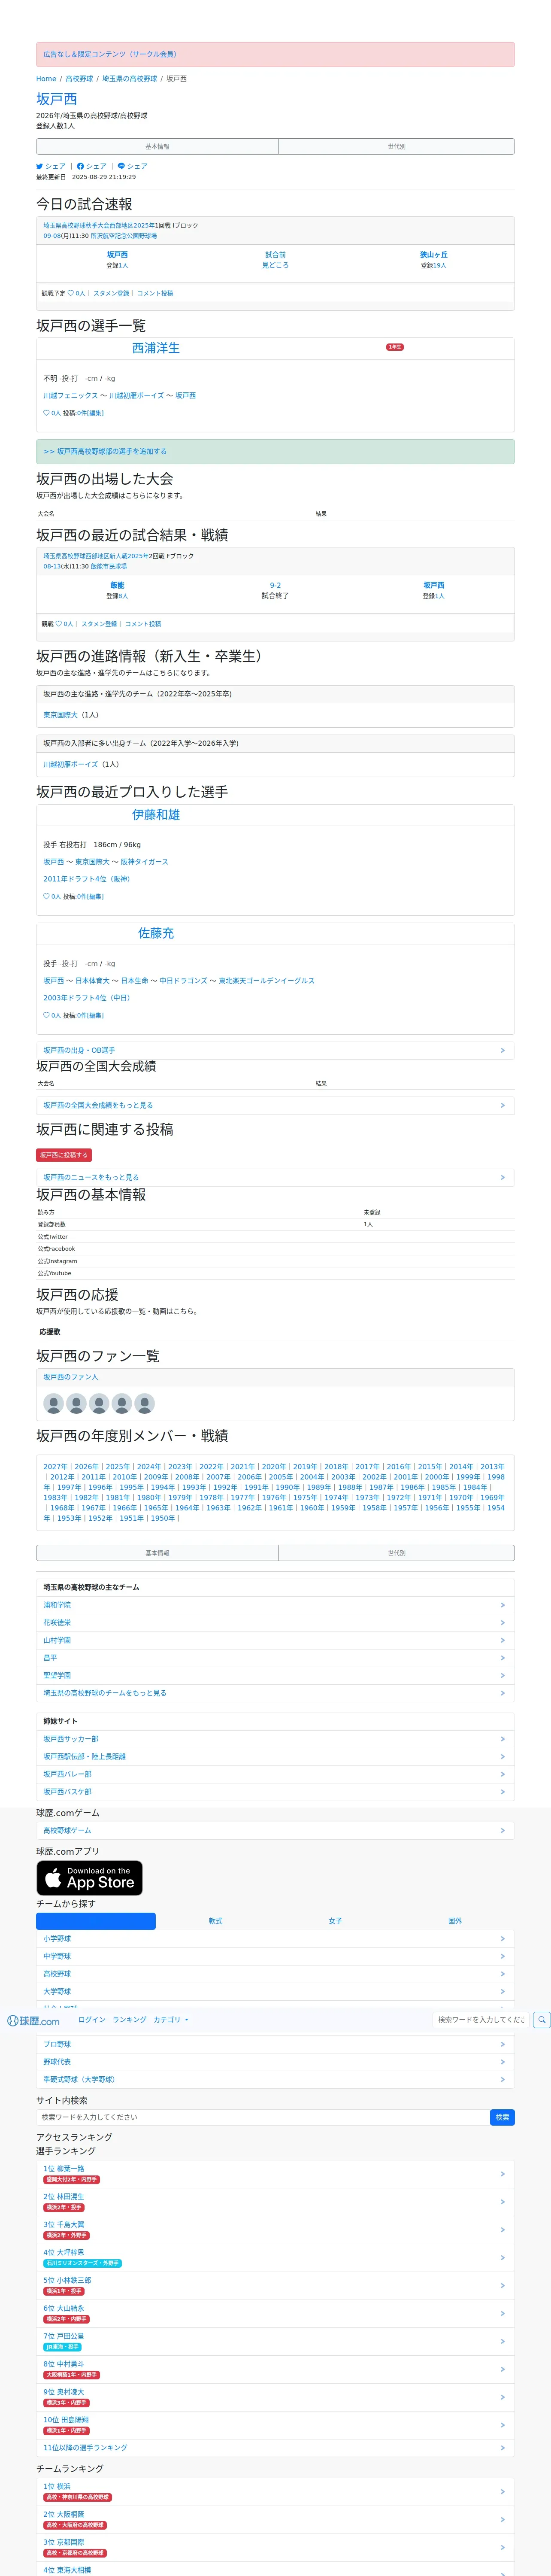Click サイト内検索 keyword input field
The image size is (551, 2576).
[263, 2117]
